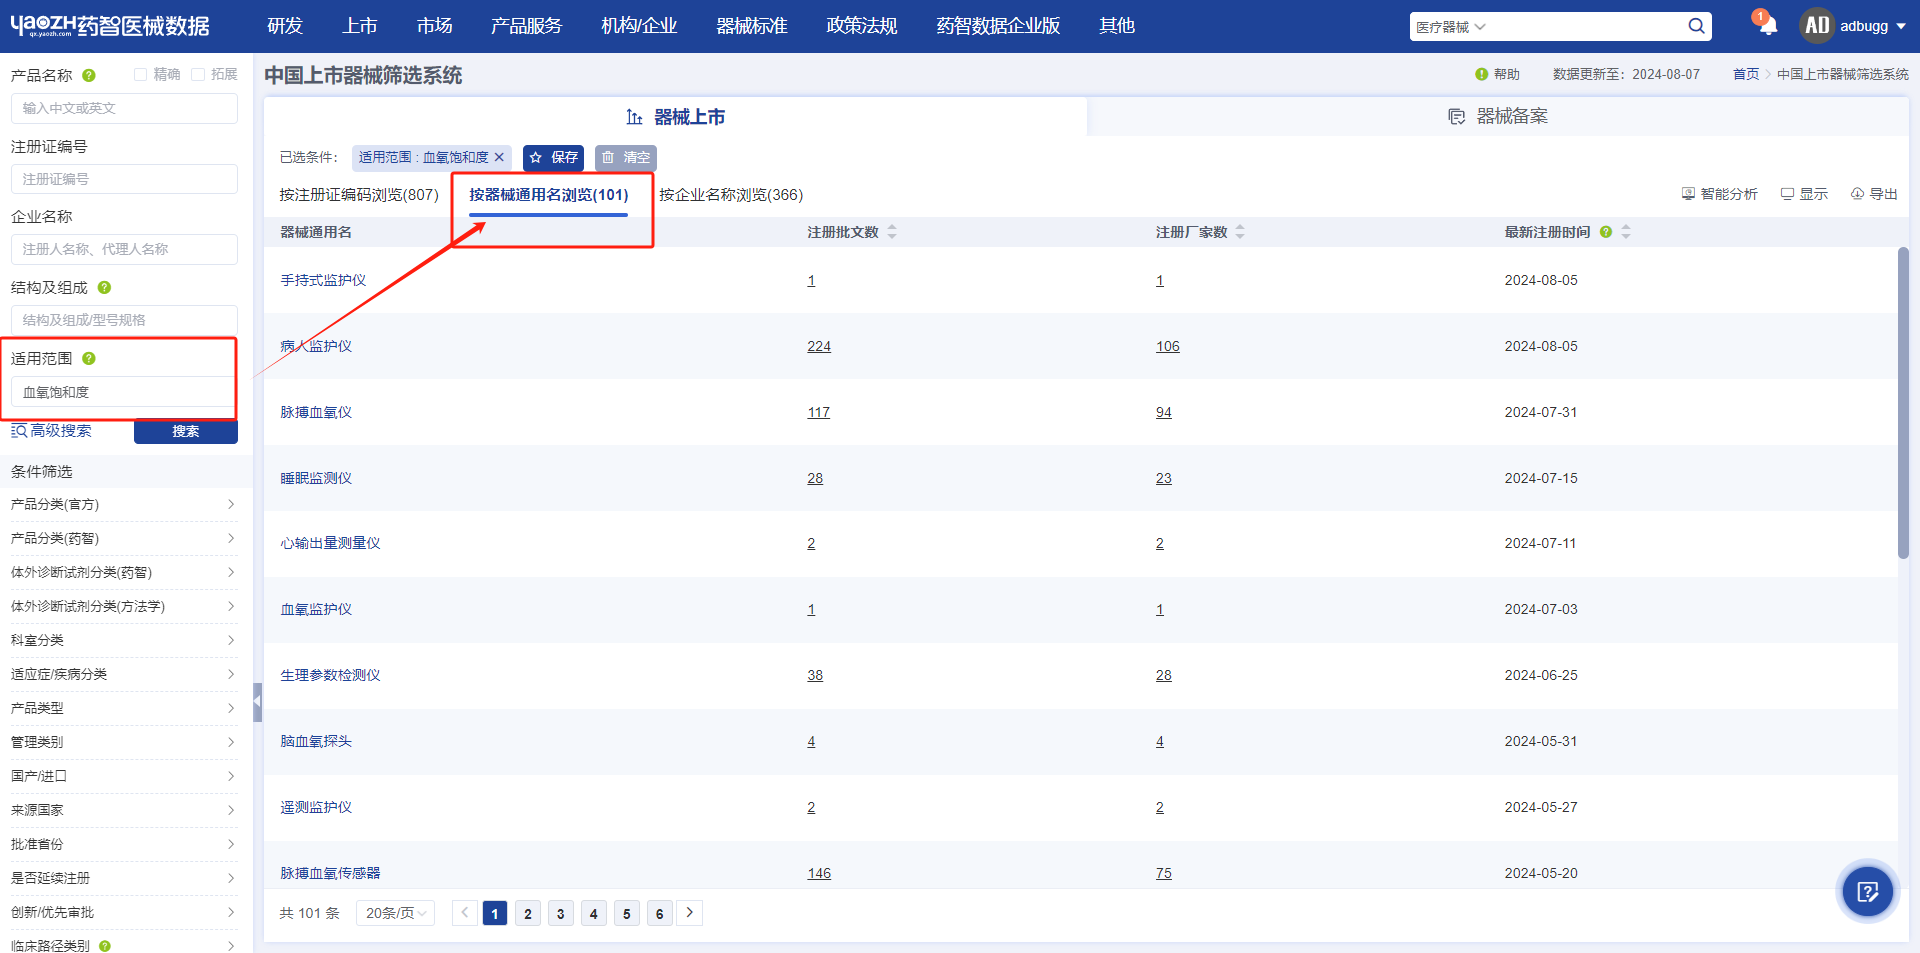Sort by 注册批文数 column arrows

[x=892, y=232]
